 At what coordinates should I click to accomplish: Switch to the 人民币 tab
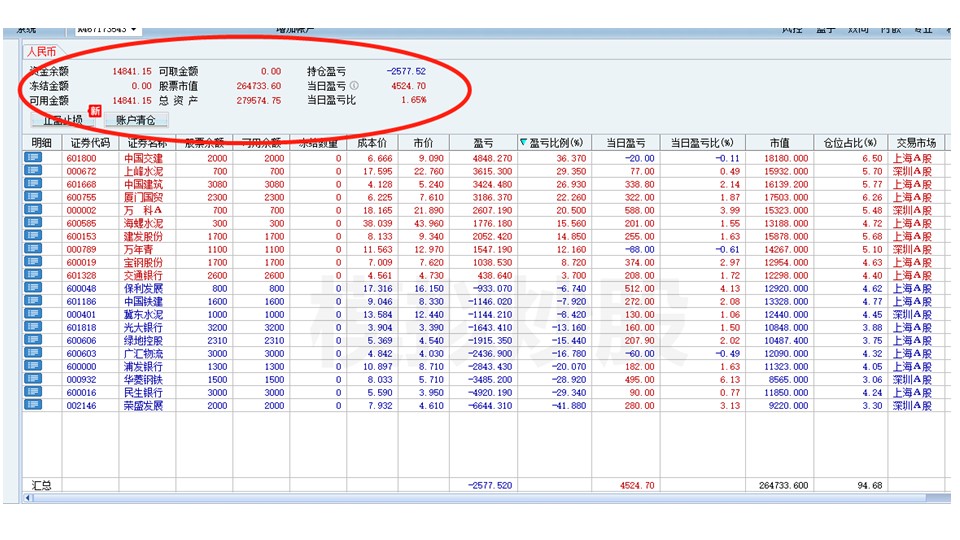(41, 51)
